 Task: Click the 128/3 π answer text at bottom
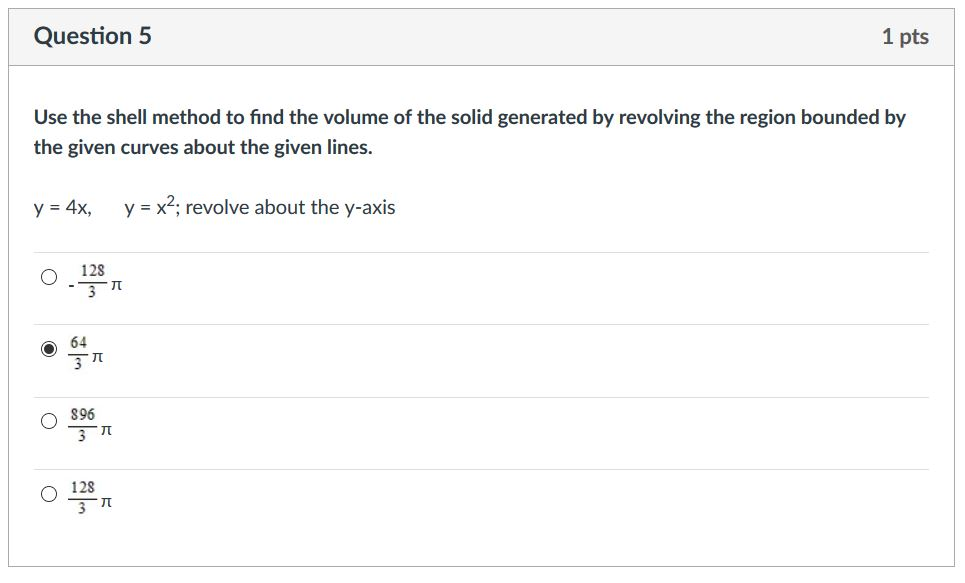pos(92,495)
